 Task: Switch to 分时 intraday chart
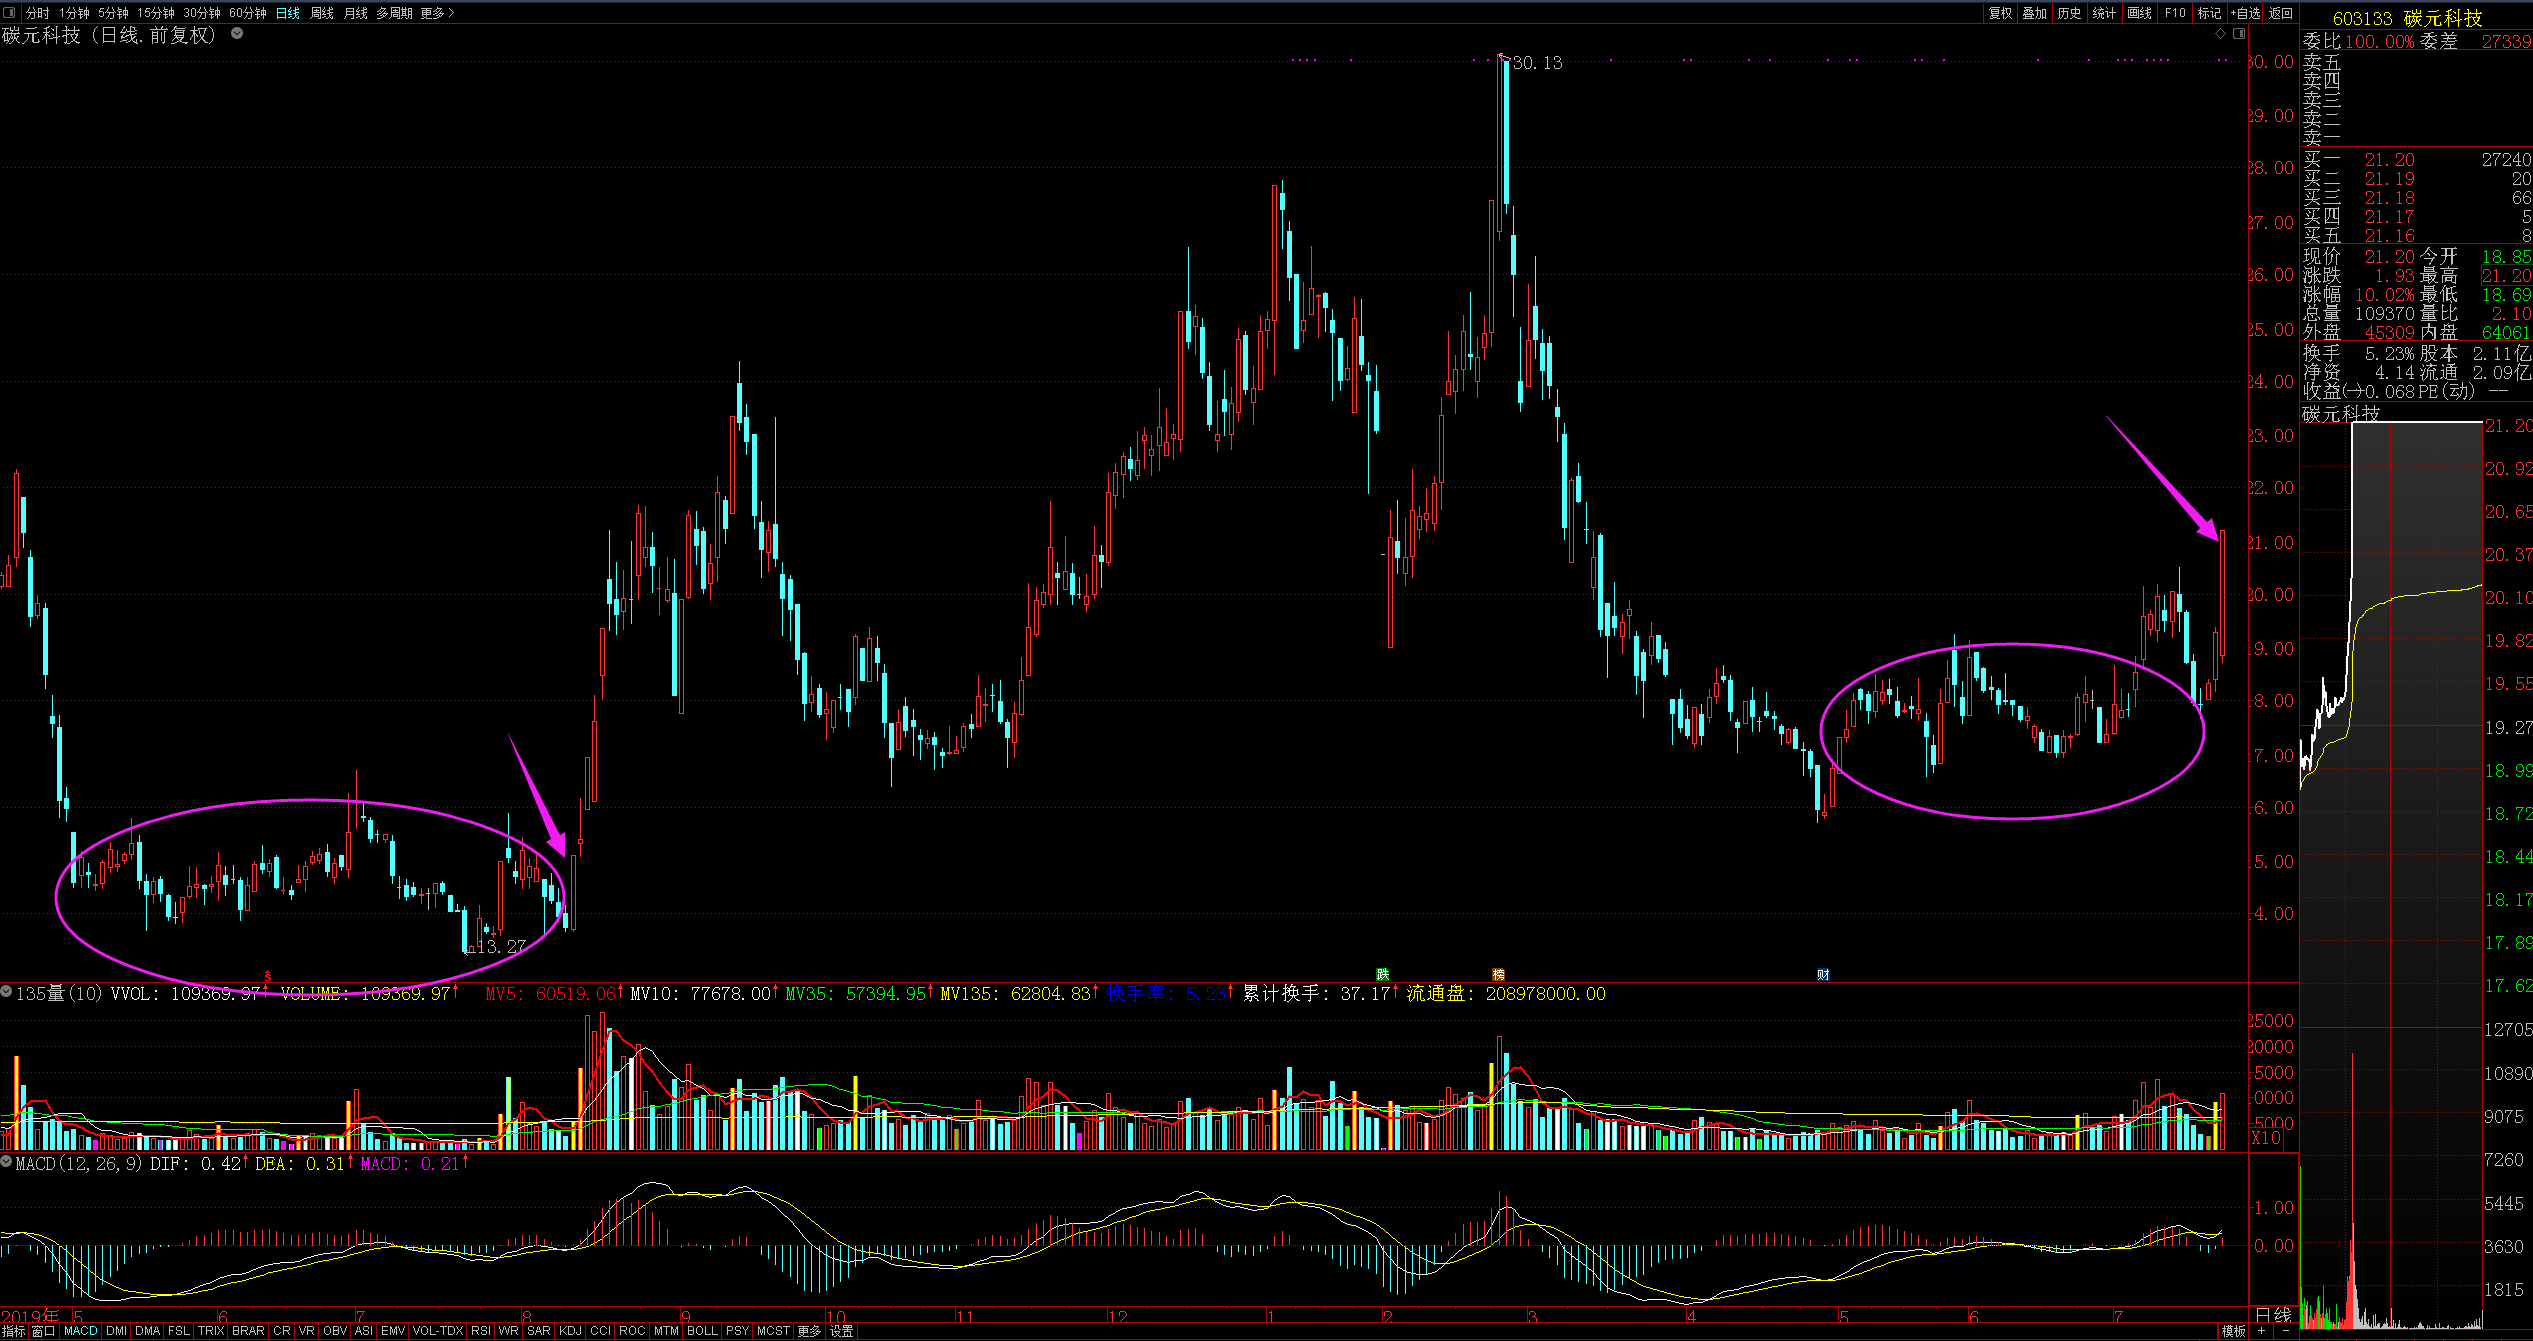point(37,13)
